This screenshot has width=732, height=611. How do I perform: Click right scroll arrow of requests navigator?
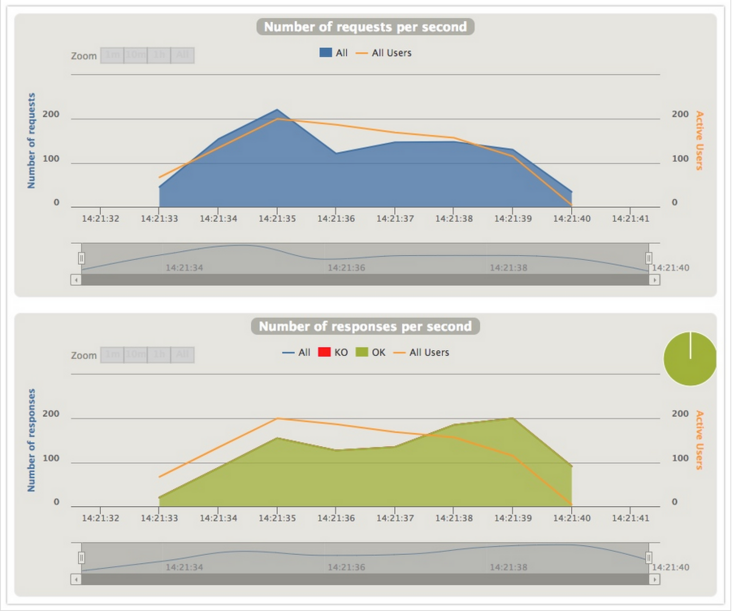pyautogui.click(x=655, y=280)
